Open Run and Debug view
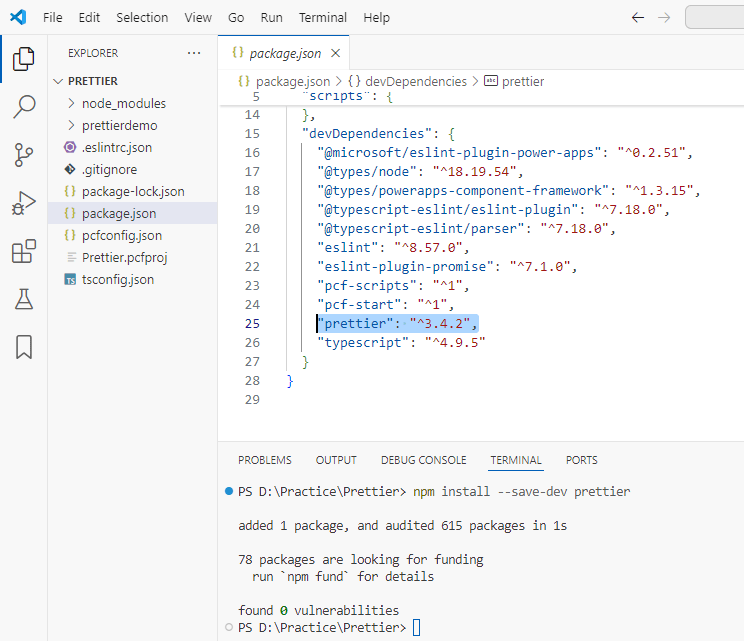The height and width of the screenshot is (641, 744). [x=23, y=203]
